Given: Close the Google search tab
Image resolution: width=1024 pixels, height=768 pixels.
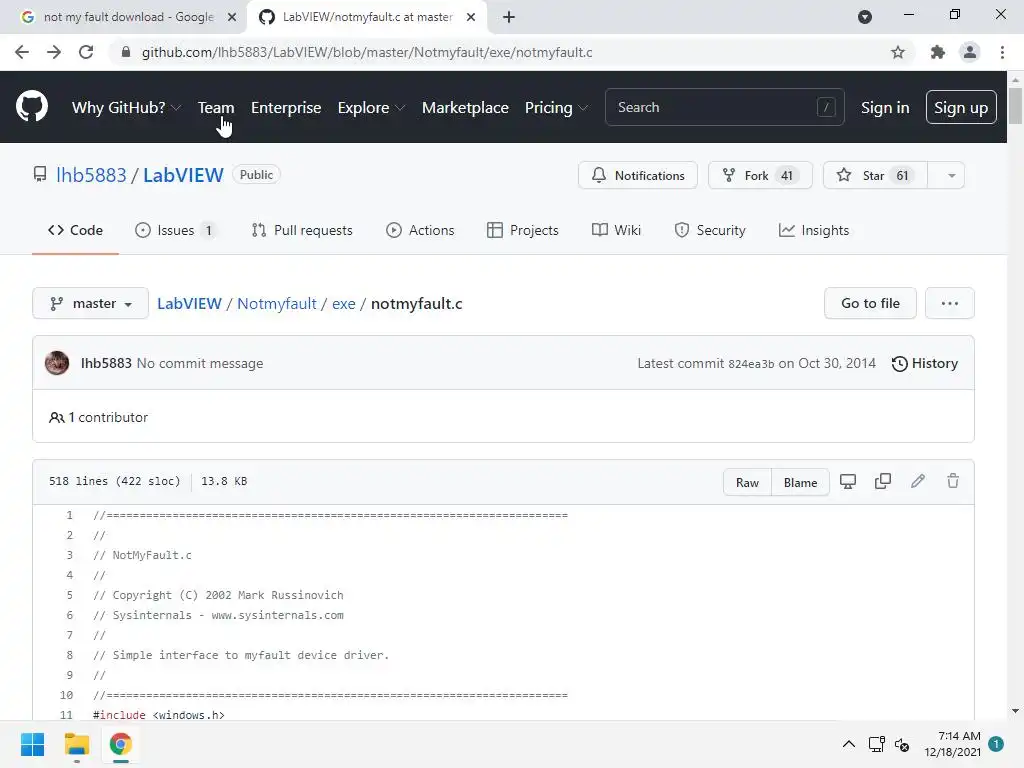Looking at the screenshot, I should point(232,17).
